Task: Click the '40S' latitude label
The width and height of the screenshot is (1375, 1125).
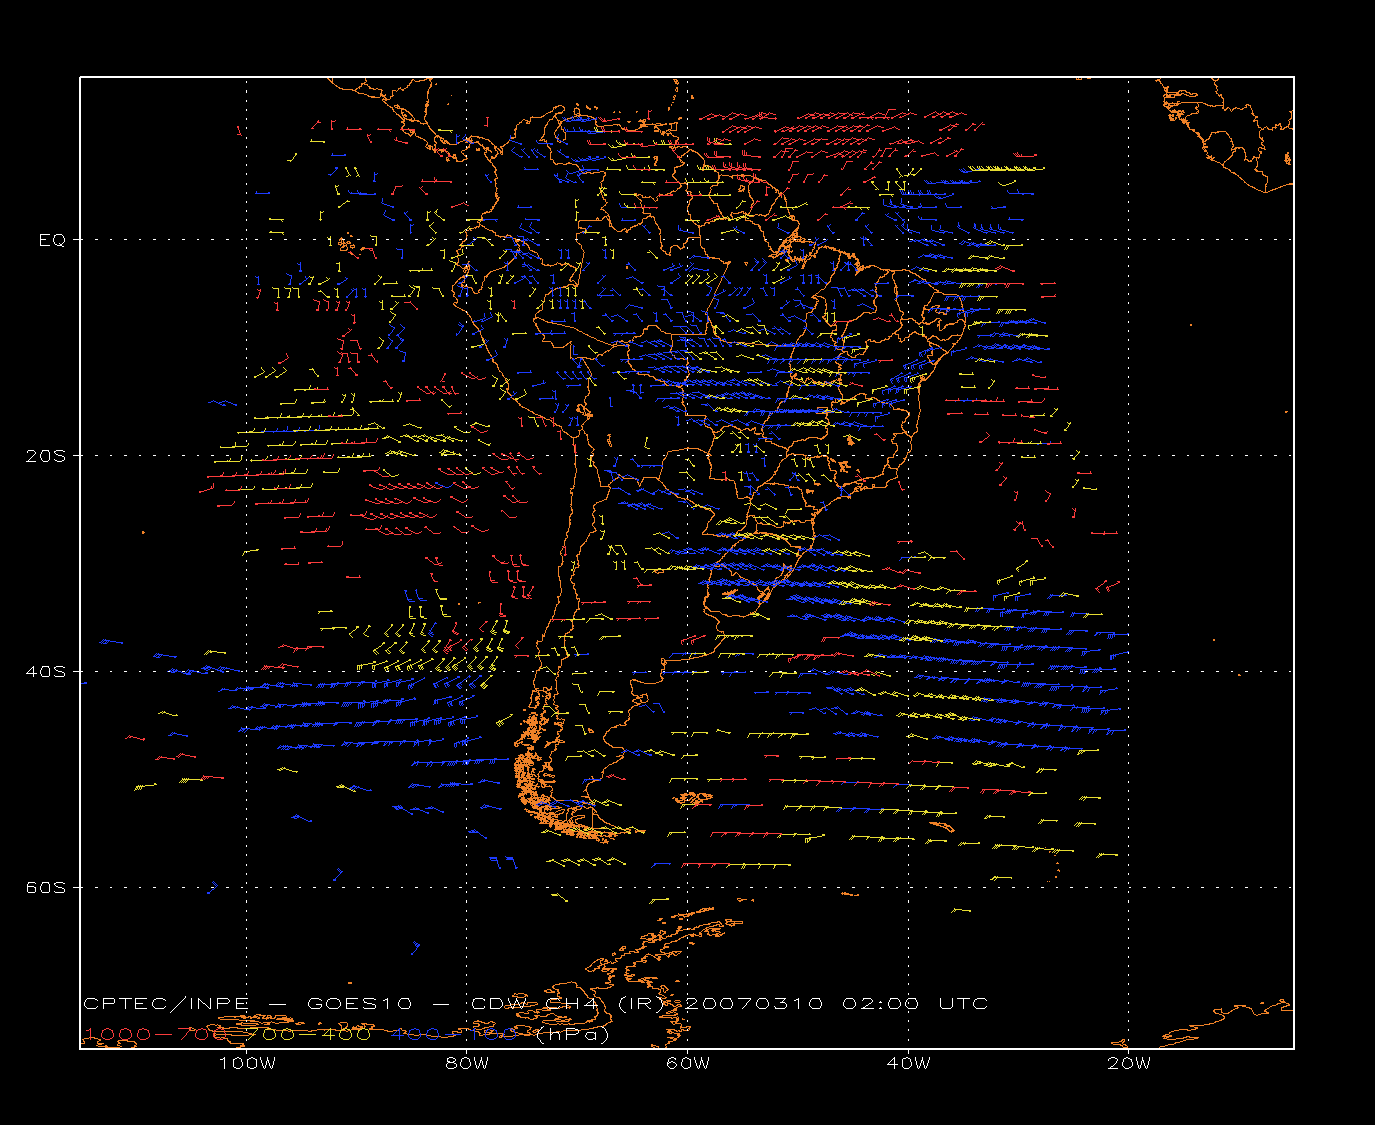Action: tap(45, 671)
